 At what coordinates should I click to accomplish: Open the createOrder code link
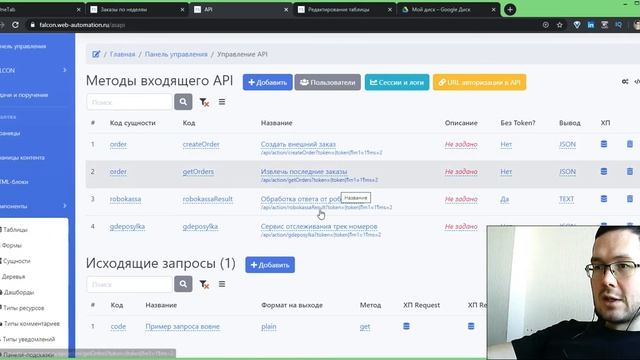[x=201, y=144]
